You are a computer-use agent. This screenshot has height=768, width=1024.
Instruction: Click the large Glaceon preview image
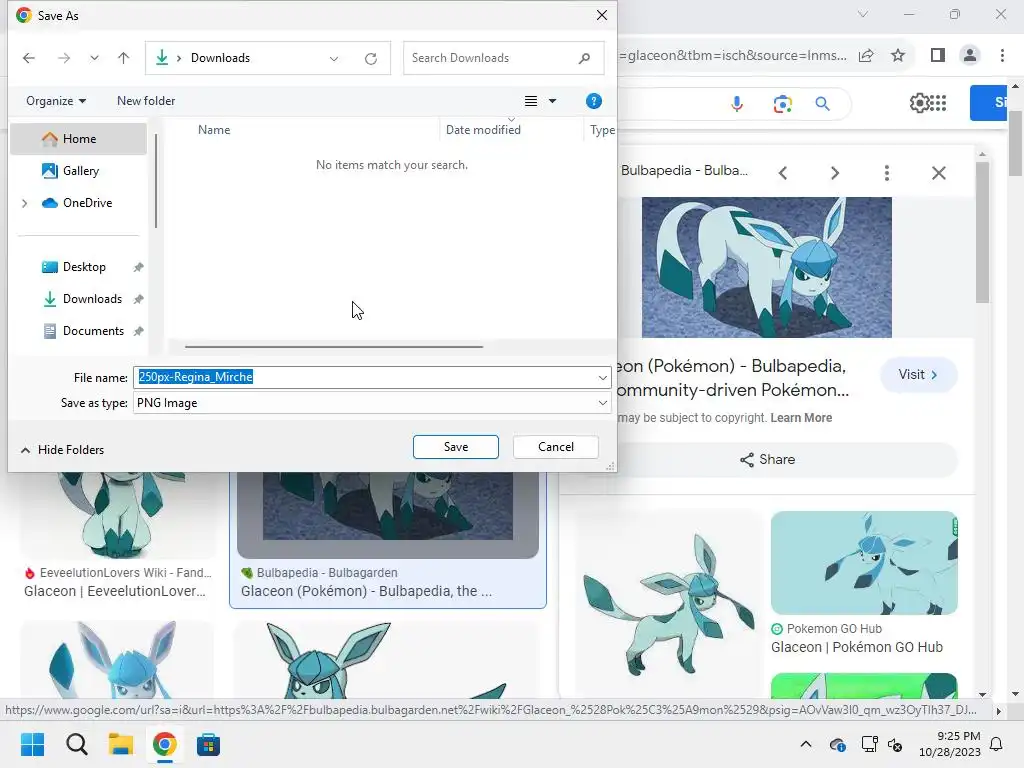coord(767,268)
